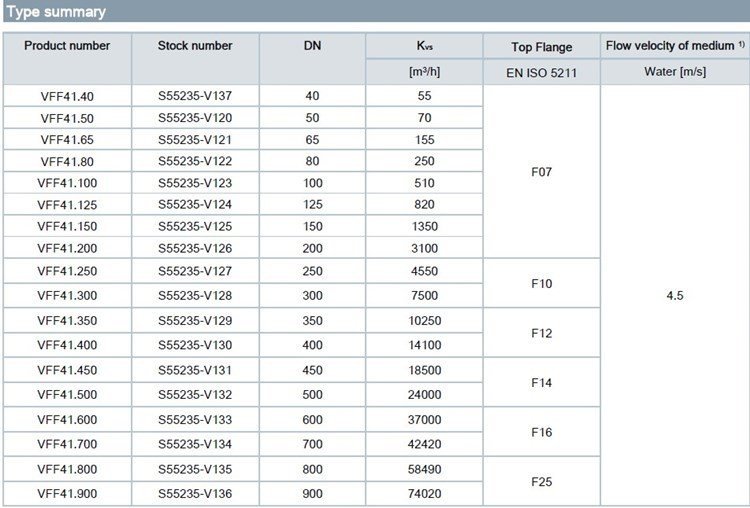Select product number VFF41.200
The width and height of the screenshot is (750, 508).
point(67,248)
